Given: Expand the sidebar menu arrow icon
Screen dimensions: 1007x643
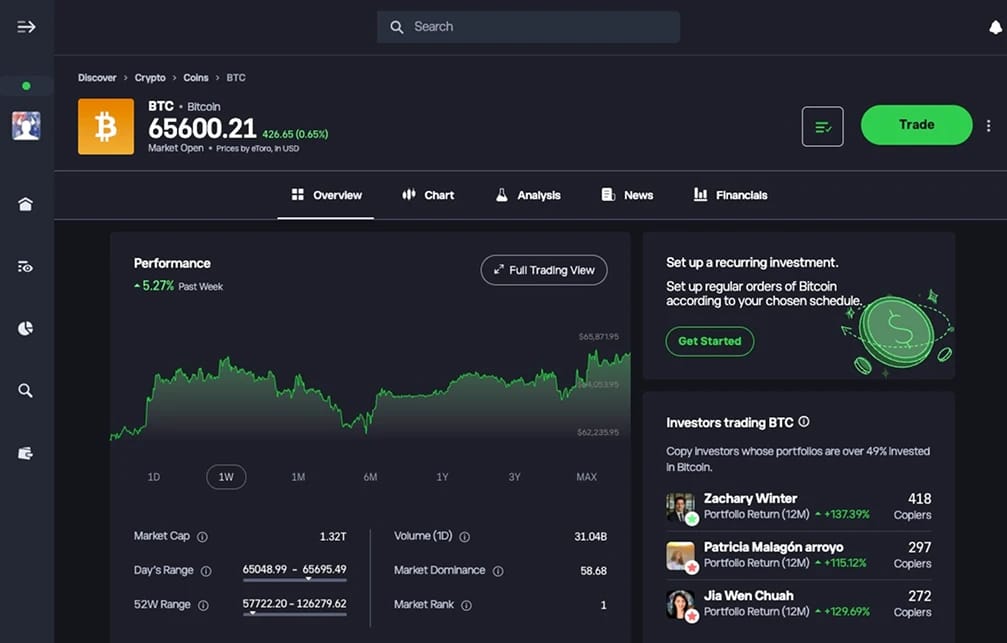Looking at the screenshot, I should [x=26, y=27].
